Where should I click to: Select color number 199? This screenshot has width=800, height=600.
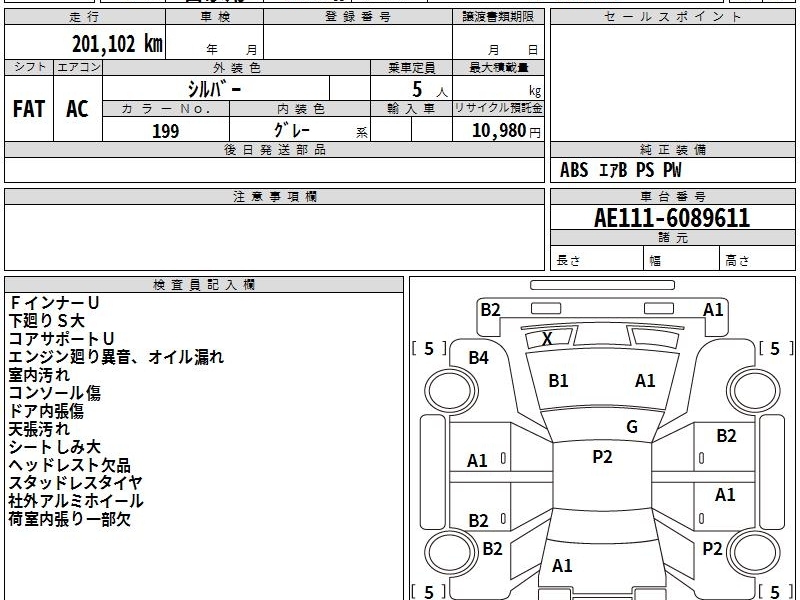pyautogui.click(x=166, y=131)
